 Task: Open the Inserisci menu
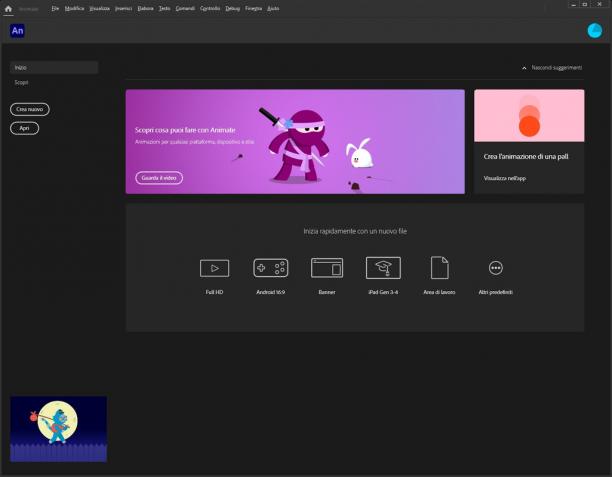pos(123,8)
